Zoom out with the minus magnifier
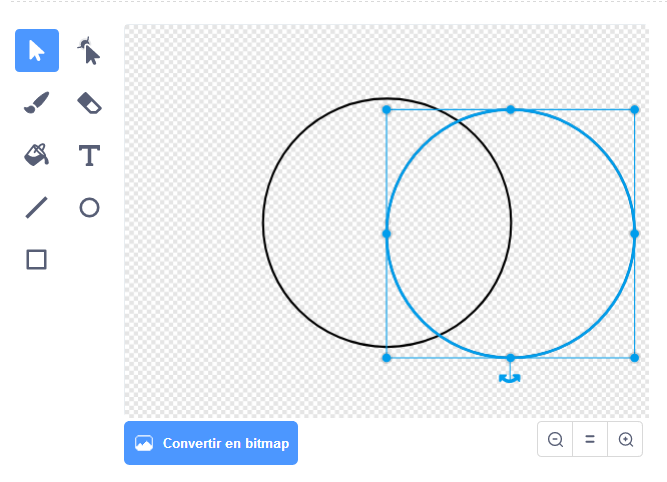Image resolution: width=667 pixels, height=482 pixels. click(555, 439)
